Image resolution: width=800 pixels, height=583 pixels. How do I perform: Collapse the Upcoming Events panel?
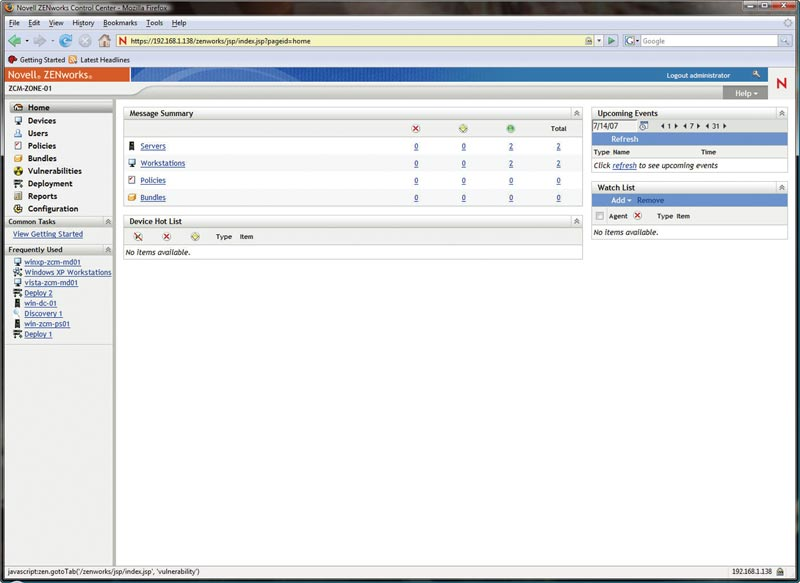coord(782,113)
